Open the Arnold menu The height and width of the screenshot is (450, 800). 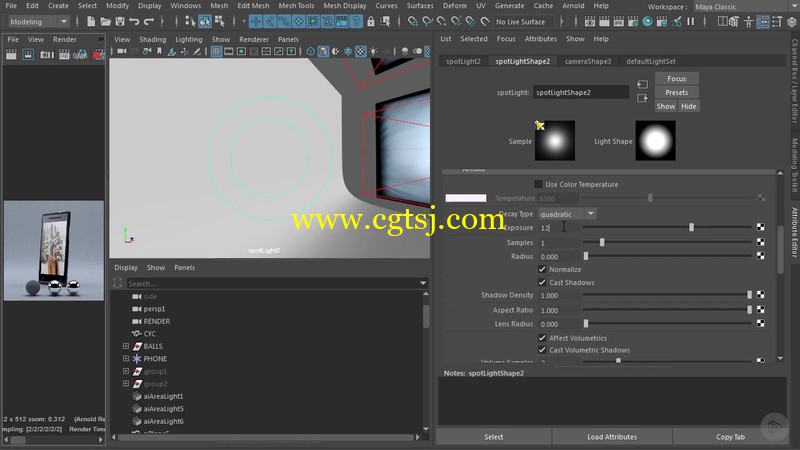point(573,6)
